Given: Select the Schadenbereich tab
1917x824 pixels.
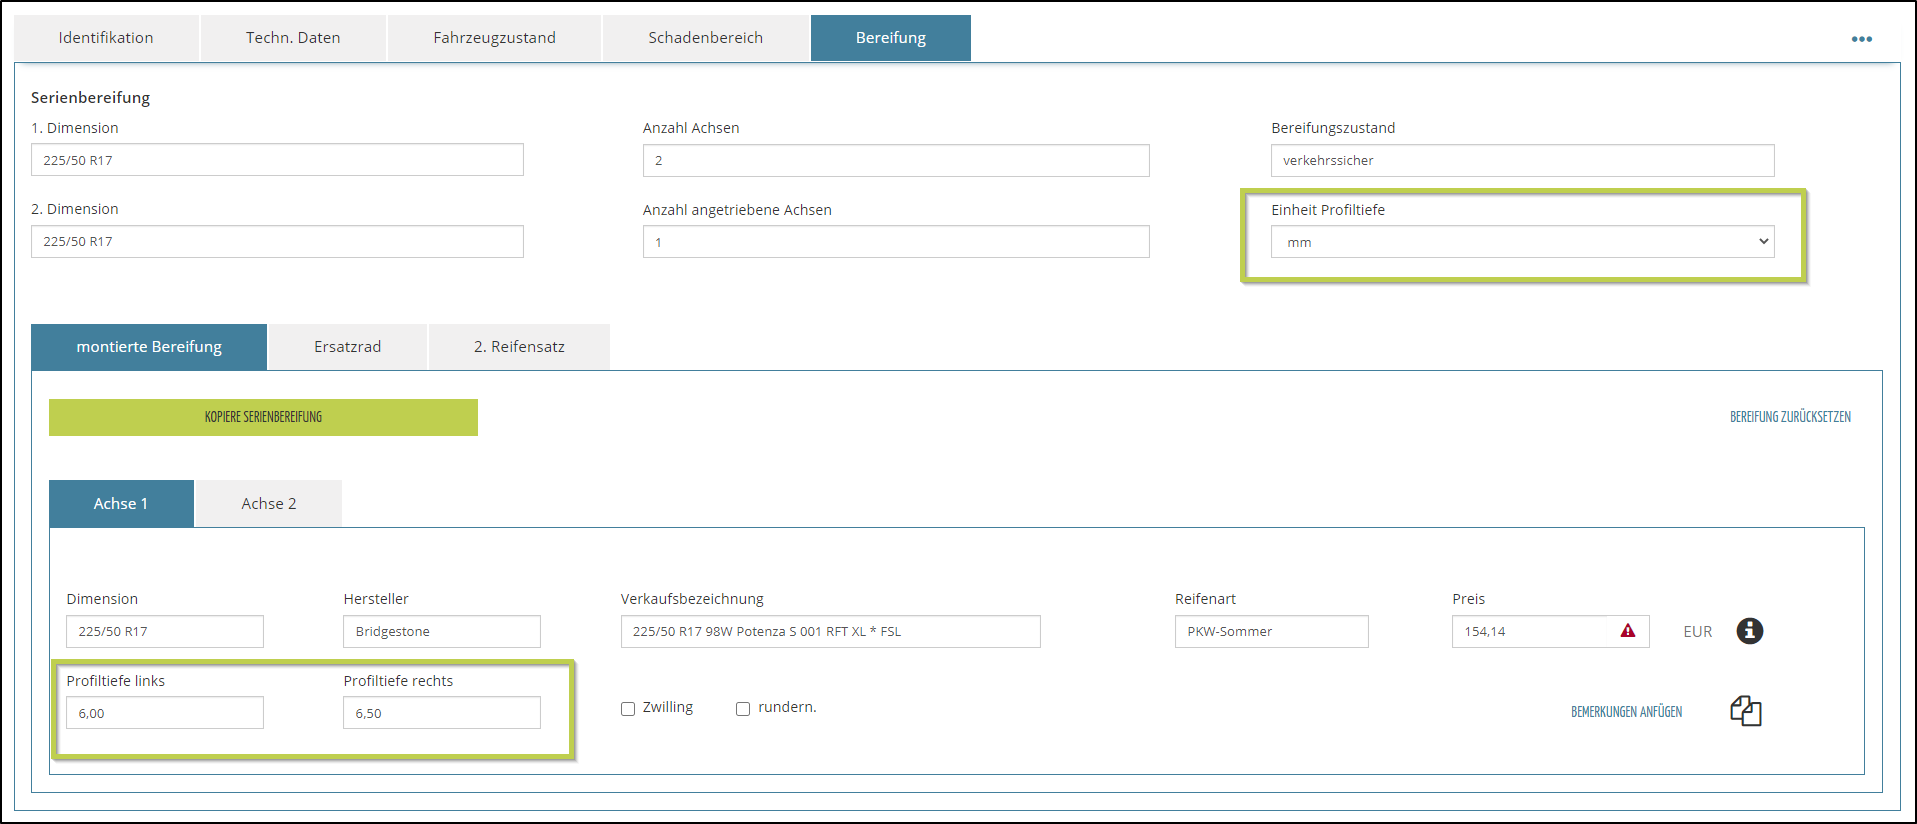Looking at the screenshot, I should click(x=705, y=38).
